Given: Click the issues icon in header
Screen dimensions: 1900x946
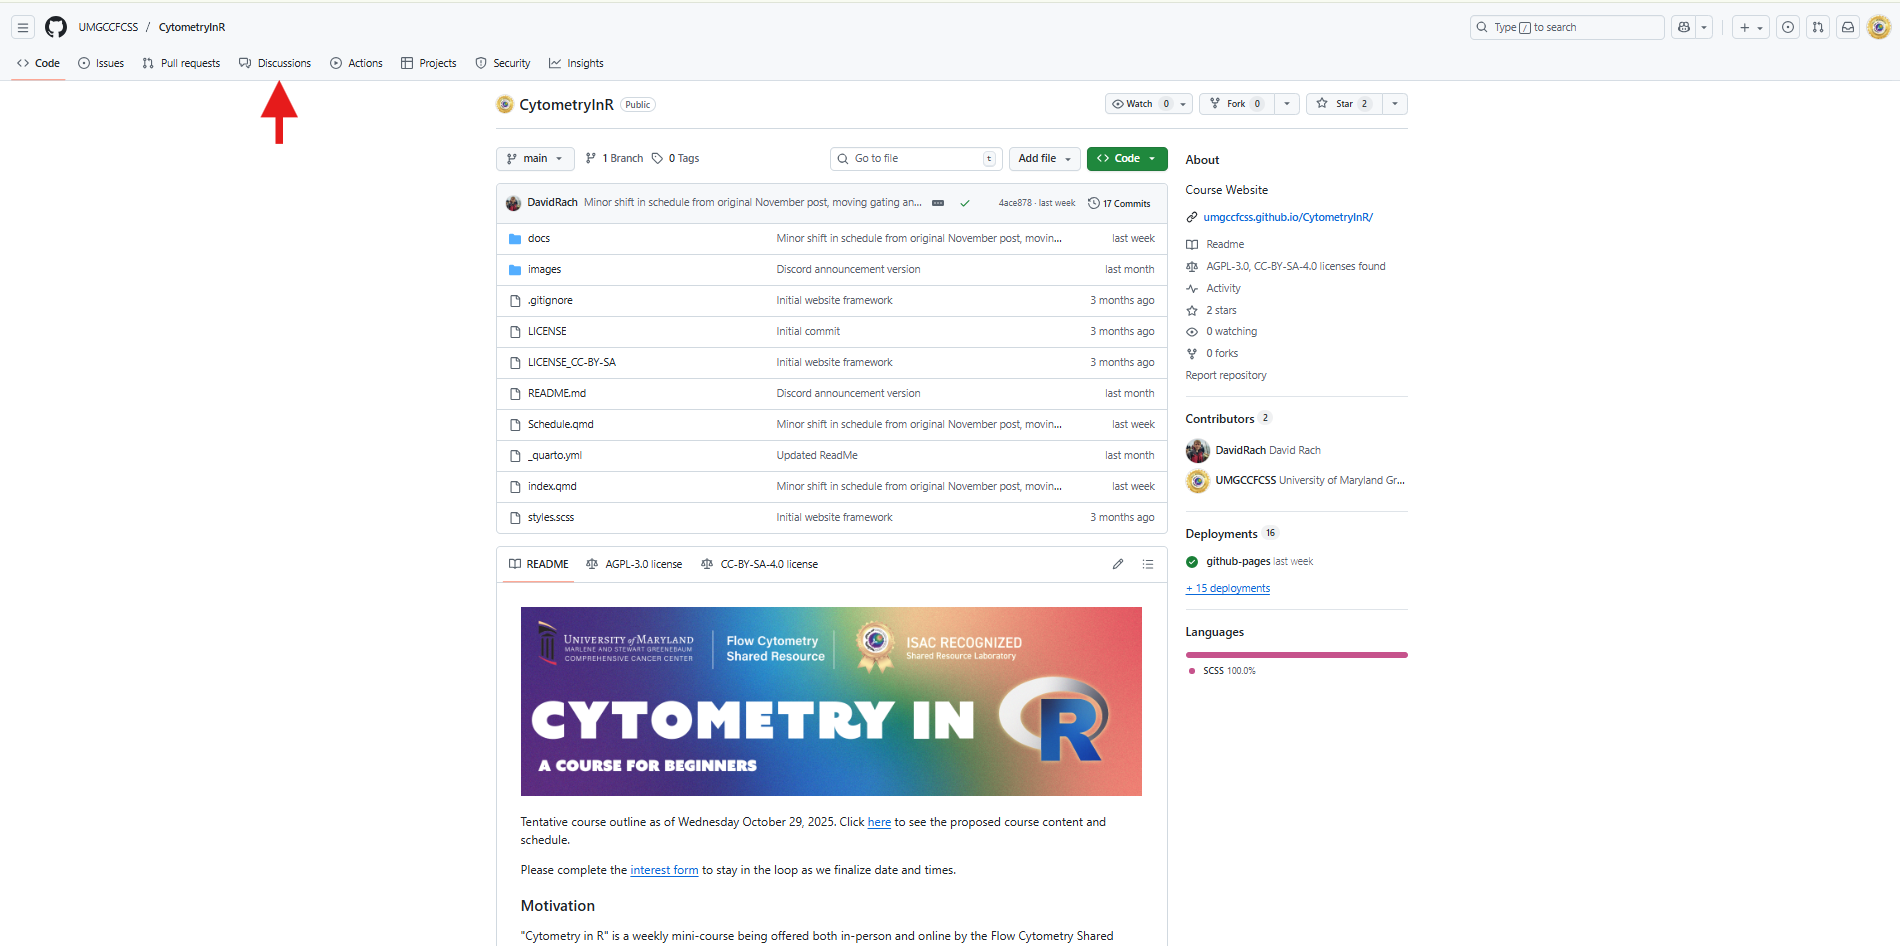Looking at the screenshot, I should (1788, 27).
